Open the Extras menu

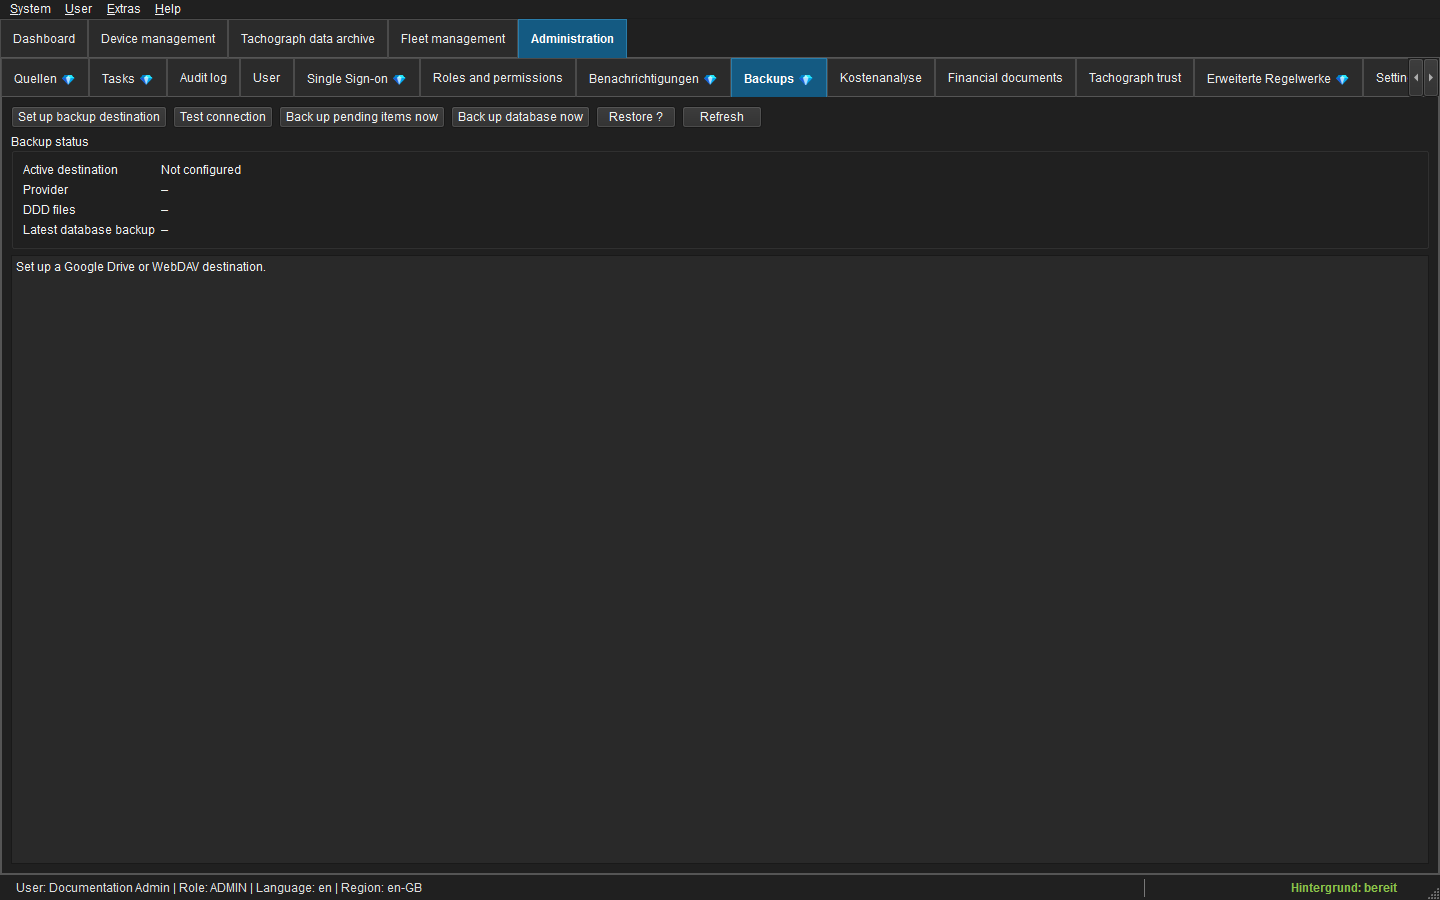coord(123,9)
